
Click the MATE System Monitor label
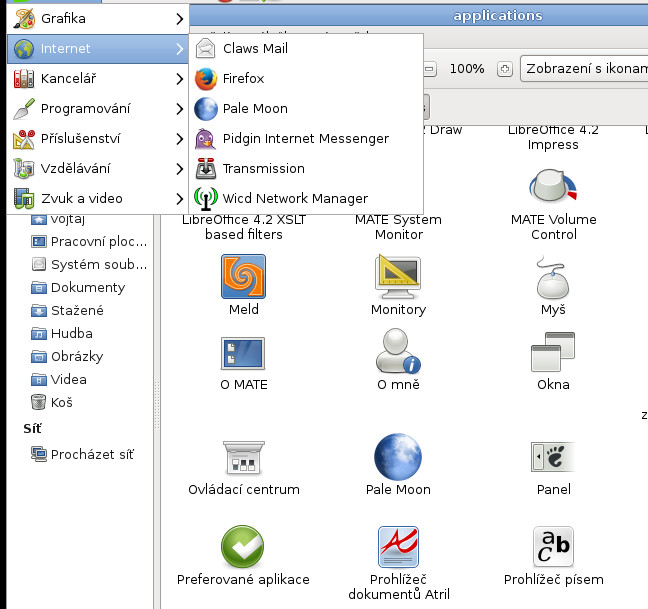[398, 227]
